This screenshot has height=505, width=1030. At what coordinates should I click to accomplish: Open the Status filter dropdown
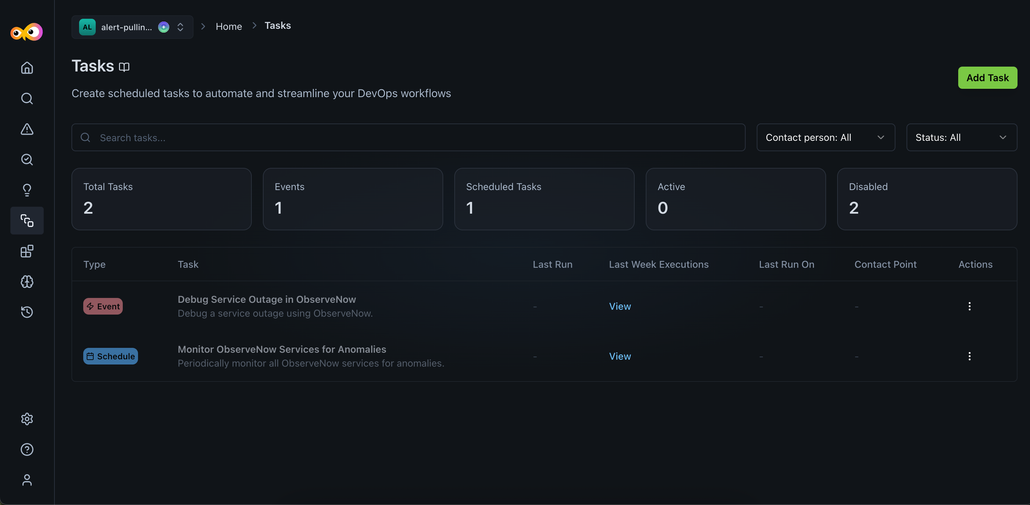pyautogui.click(x=962, y=137)
